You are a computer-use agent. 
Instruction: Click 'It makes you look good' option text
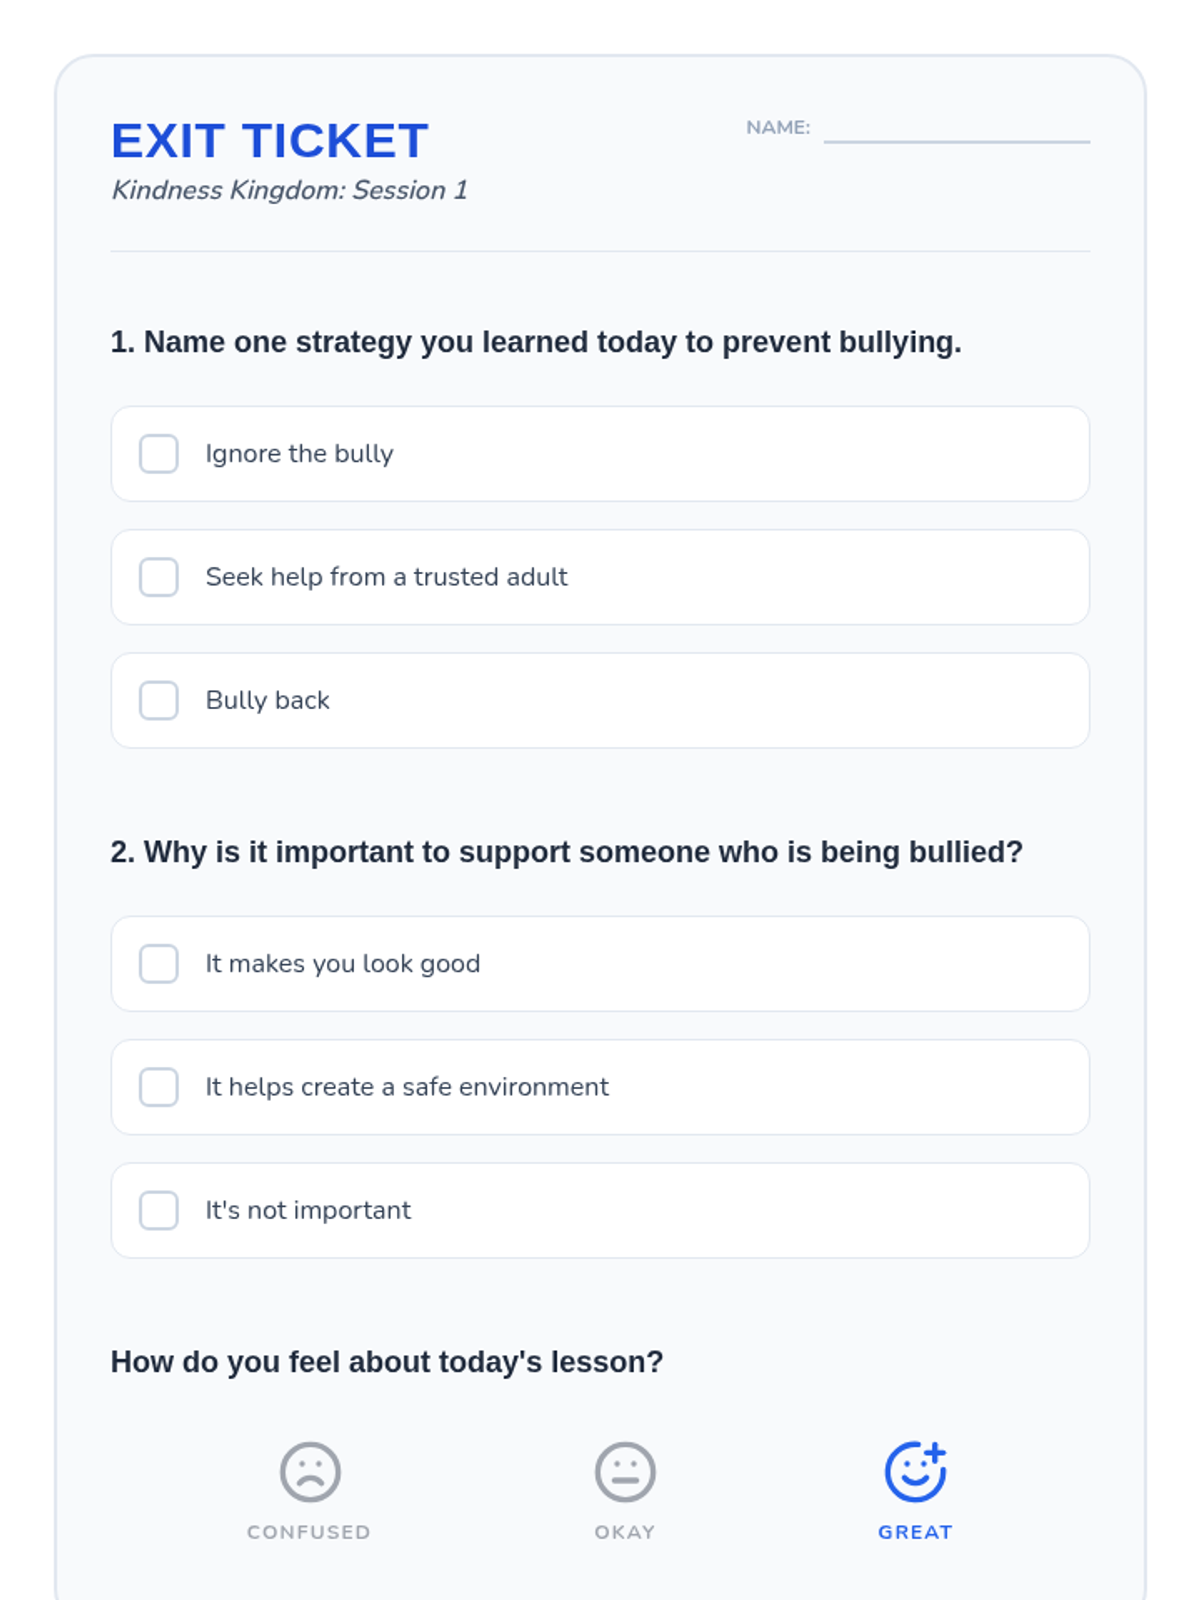[x=343, y=964]
